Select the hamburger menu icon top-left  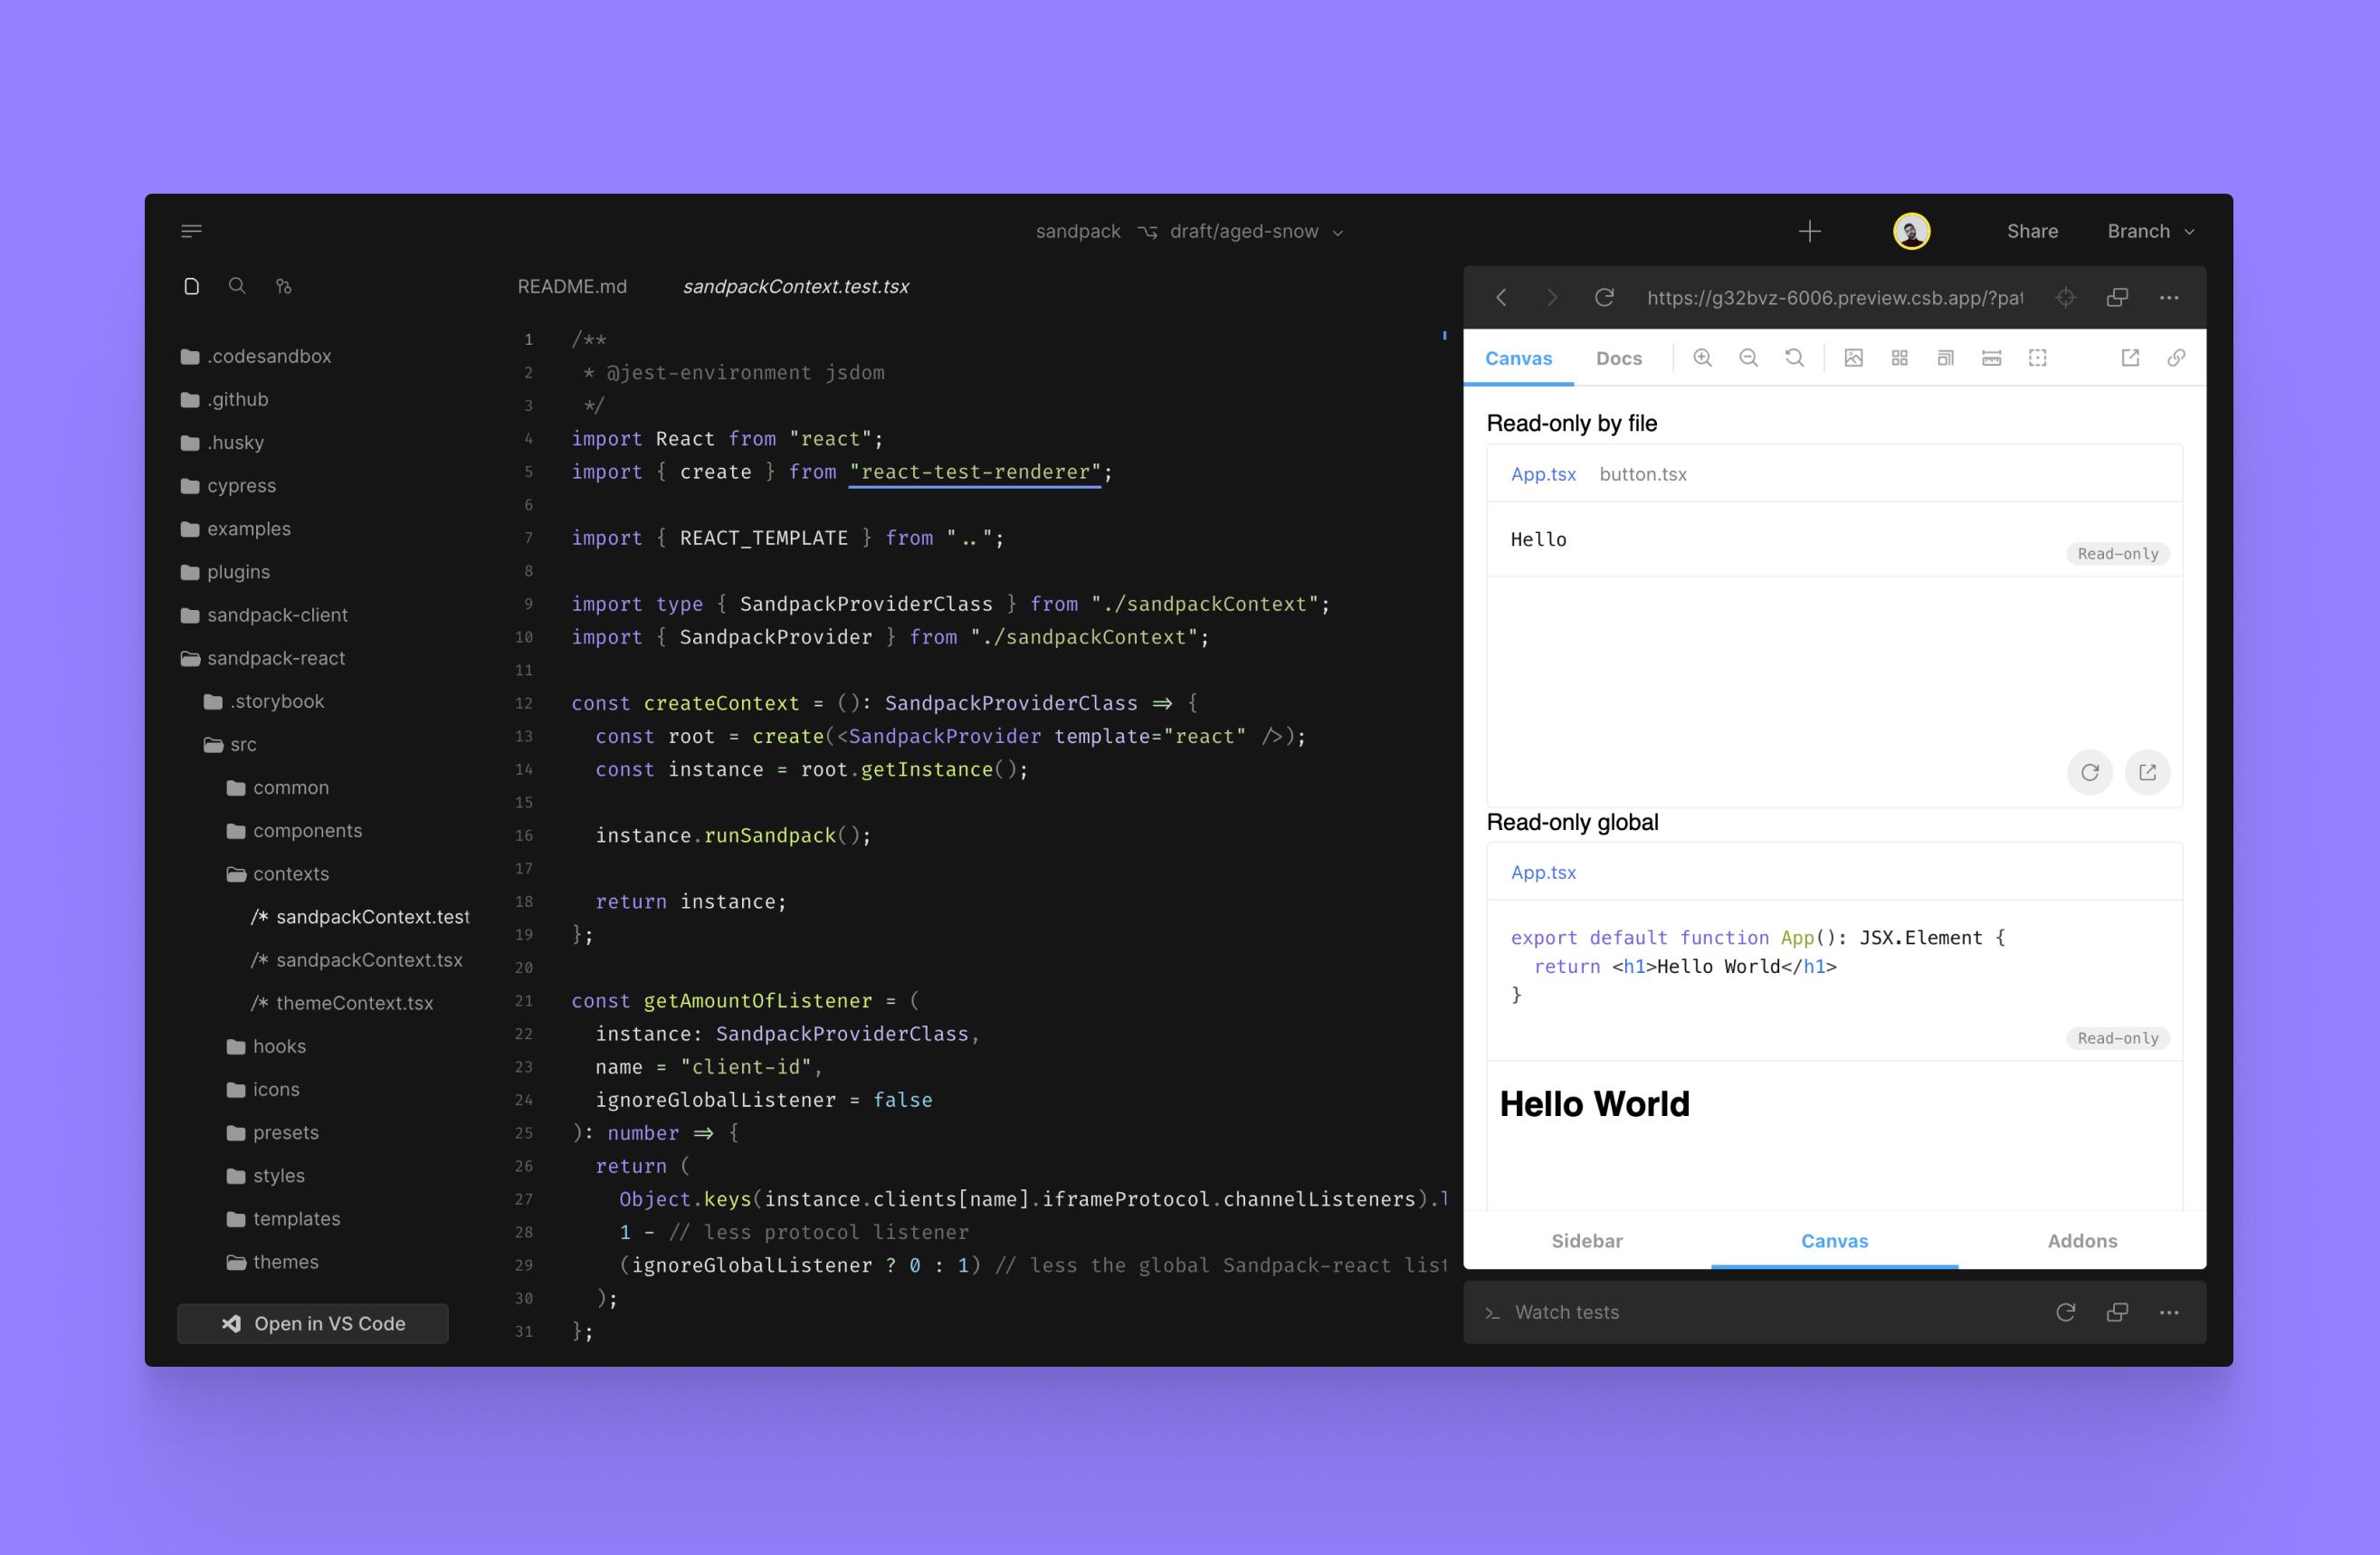(191, 231)
